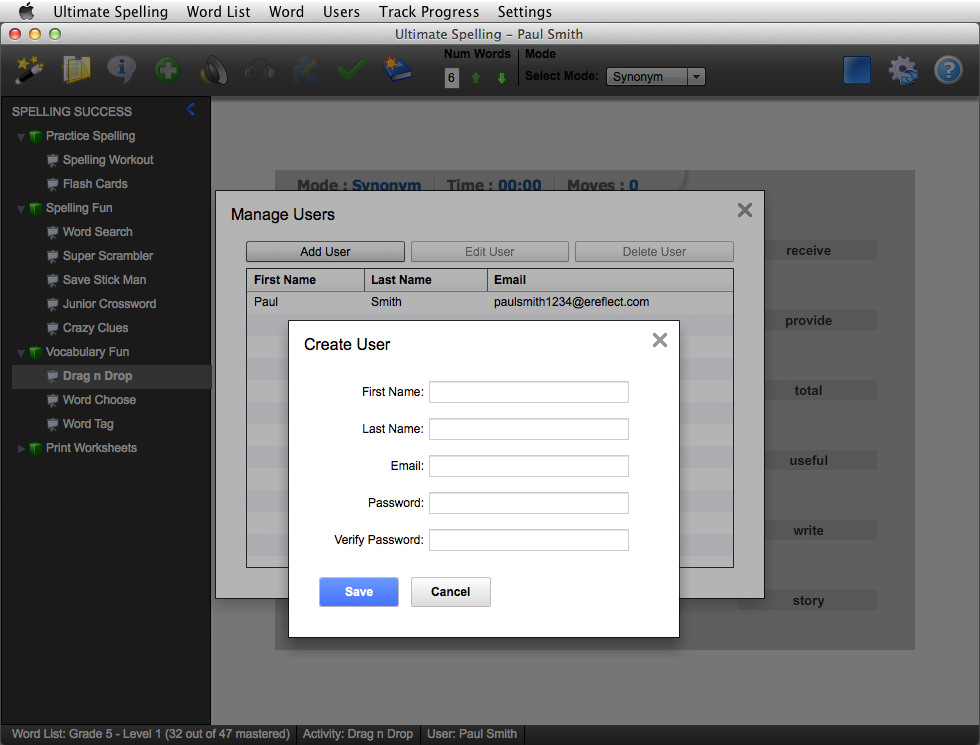This screenshot has width=980, height=745.
Task: Open settings using the gear icon
Action: click(x=903, y=70)
